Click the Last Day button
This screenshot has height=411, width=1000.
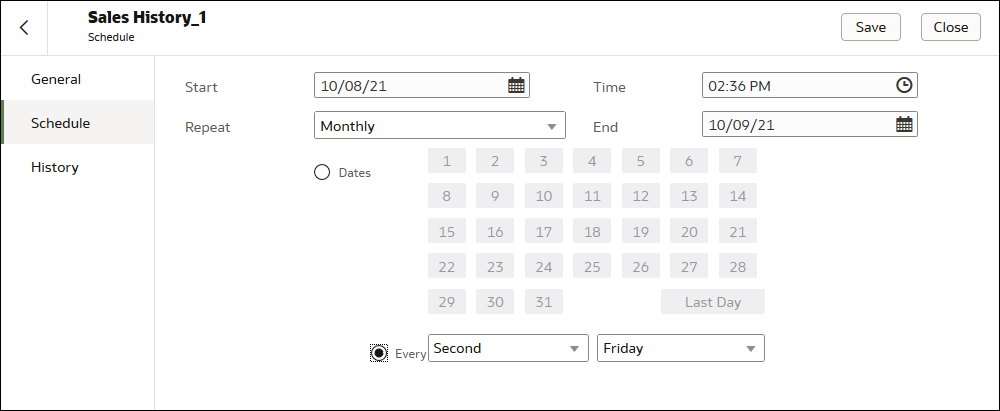pos(712,302)
